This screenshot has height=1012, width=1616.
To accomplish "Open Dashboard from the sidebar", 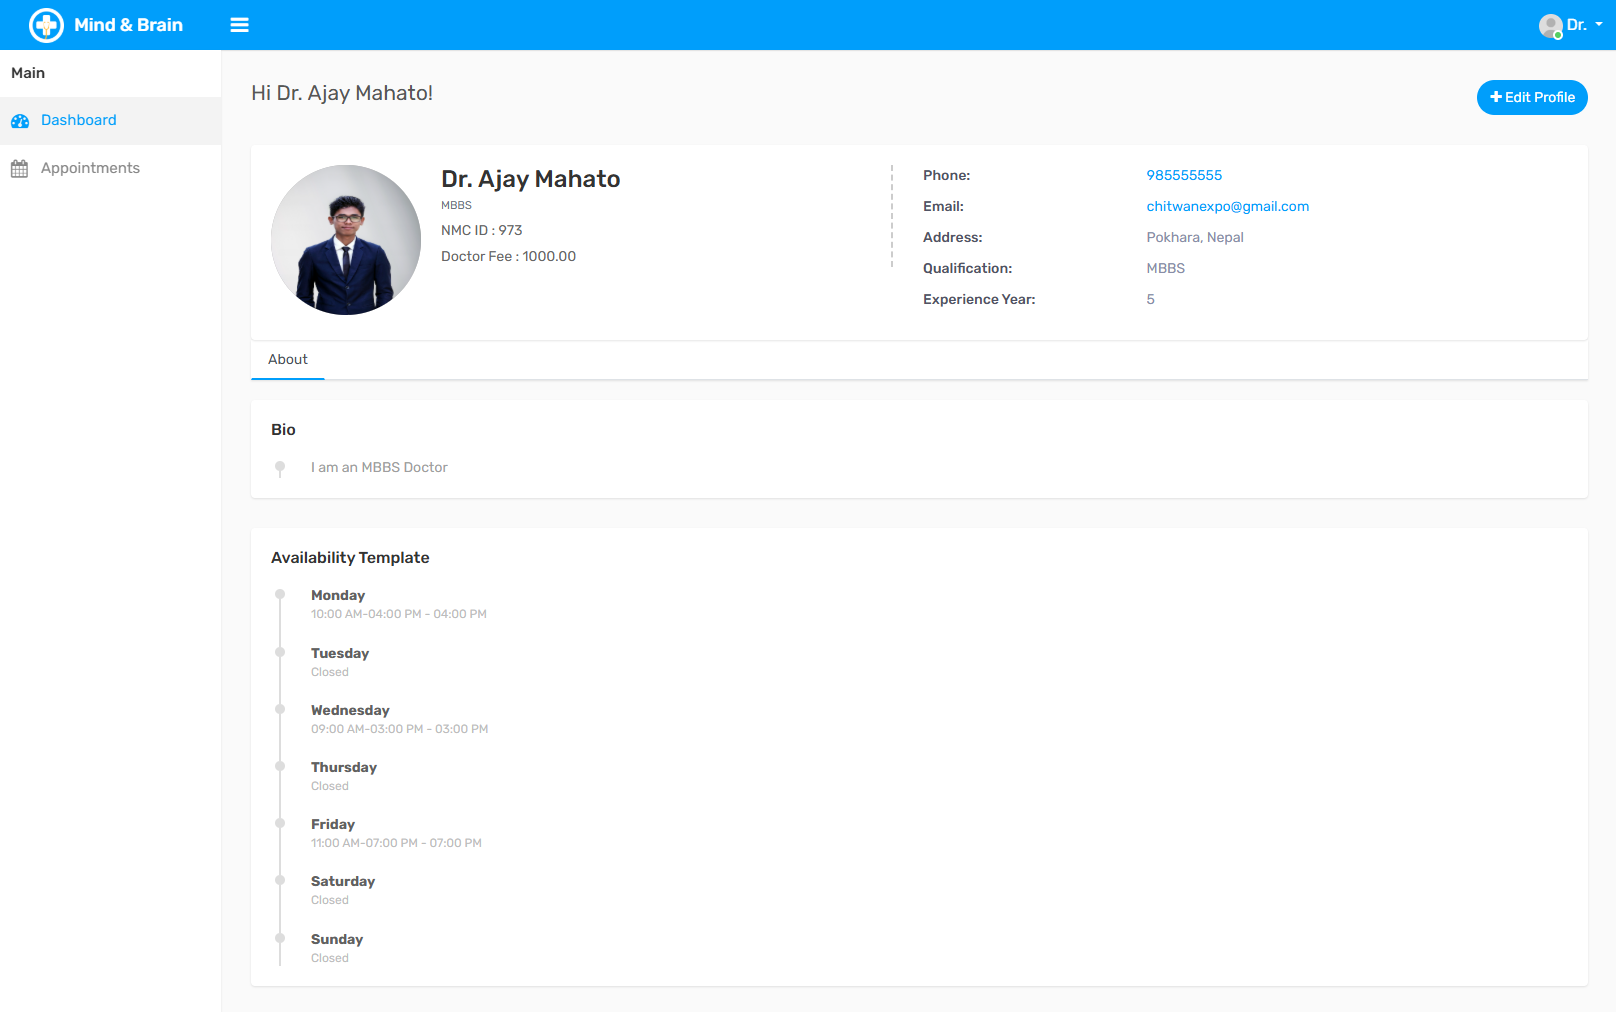I will click(x=78, y=120).
